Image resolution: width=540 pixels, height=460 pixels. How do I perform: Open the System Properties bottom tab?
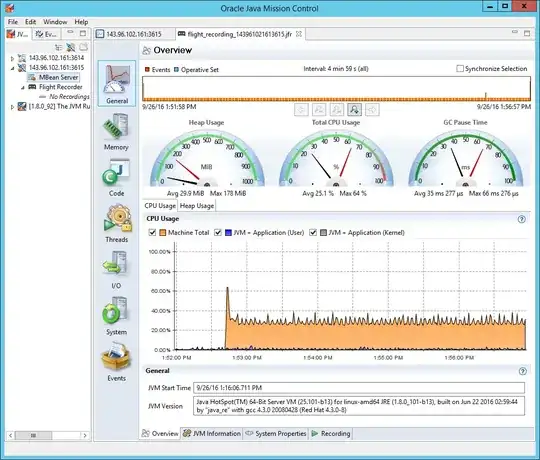[275, 433]
